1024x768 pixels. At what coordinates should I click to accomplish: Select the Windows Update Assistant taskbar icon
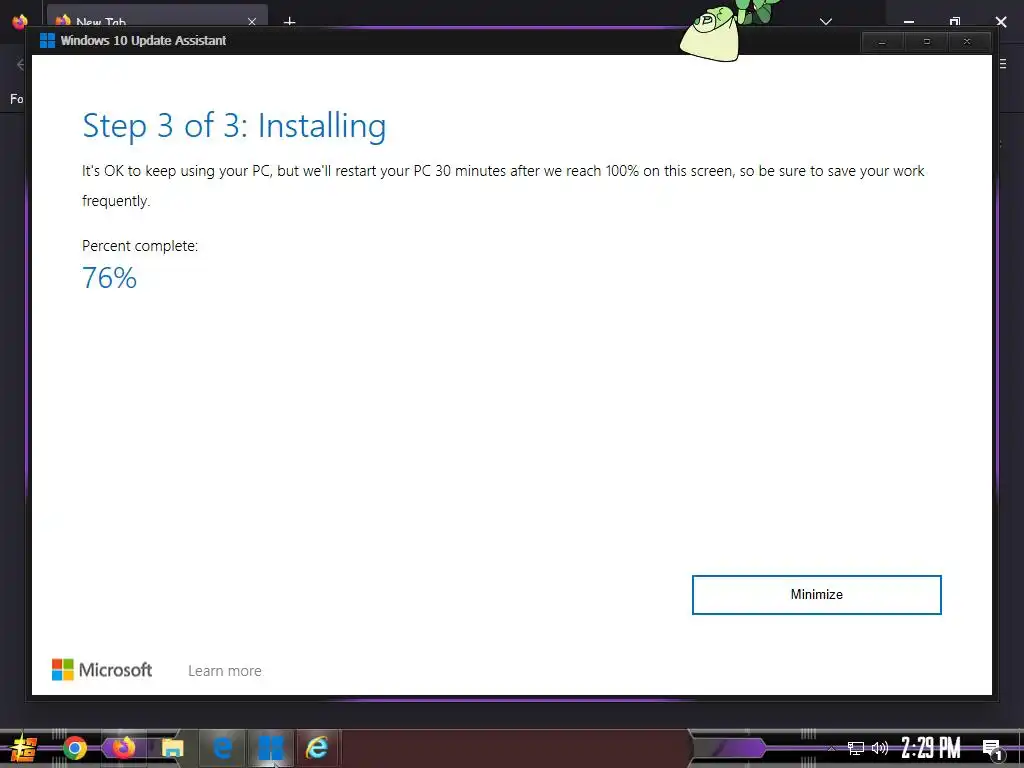(270, 748)
